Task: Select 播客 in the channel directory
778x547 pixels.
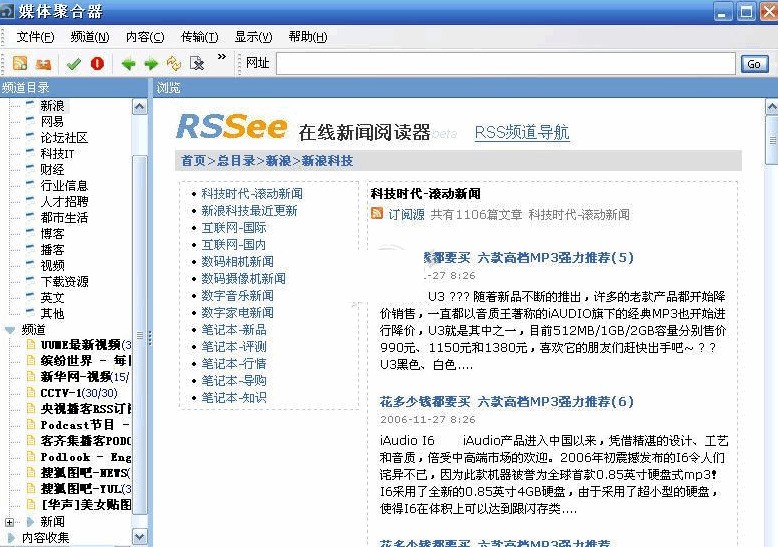Action: (x=52, y=250)
